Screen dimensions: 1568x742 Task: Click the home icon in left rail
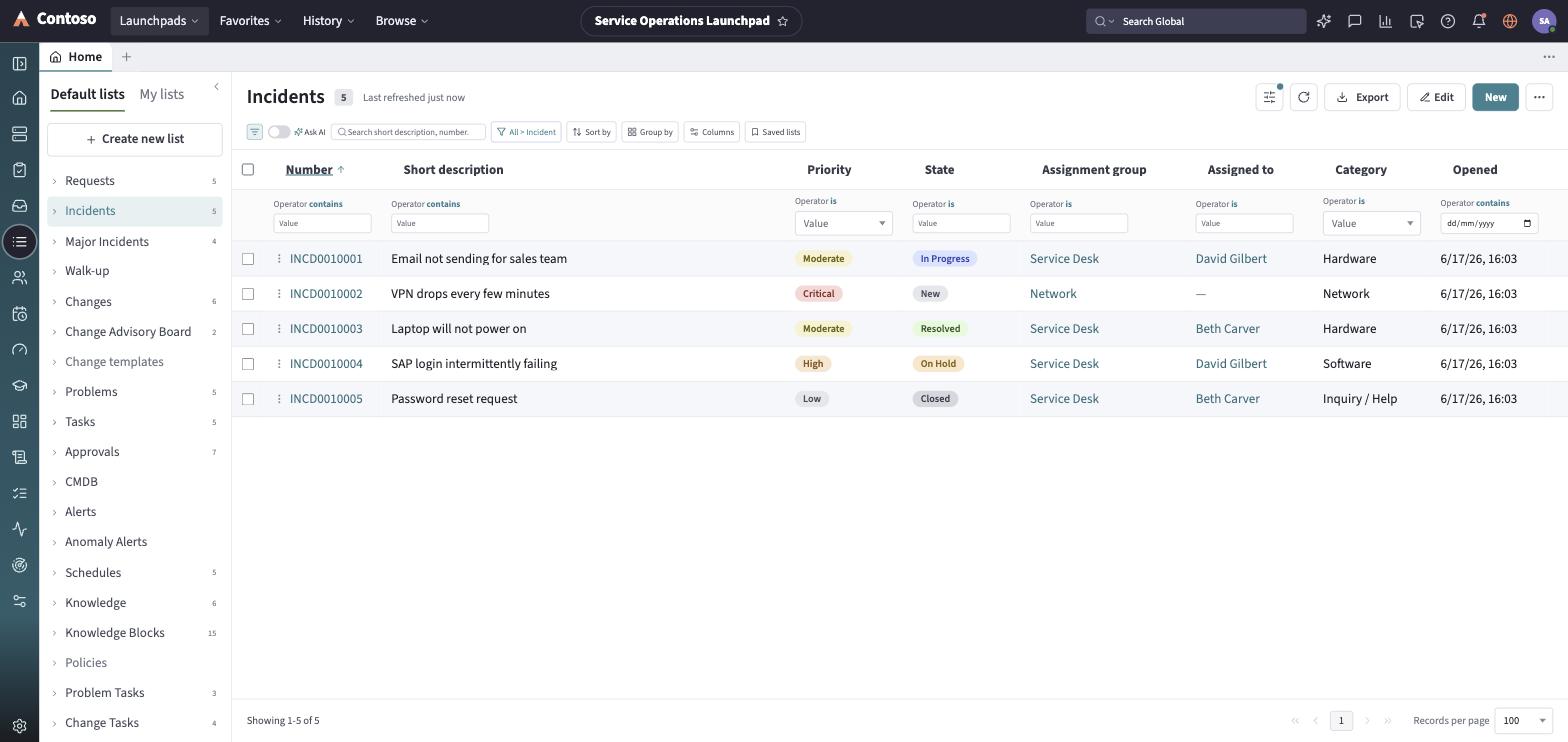click(19, 98)
